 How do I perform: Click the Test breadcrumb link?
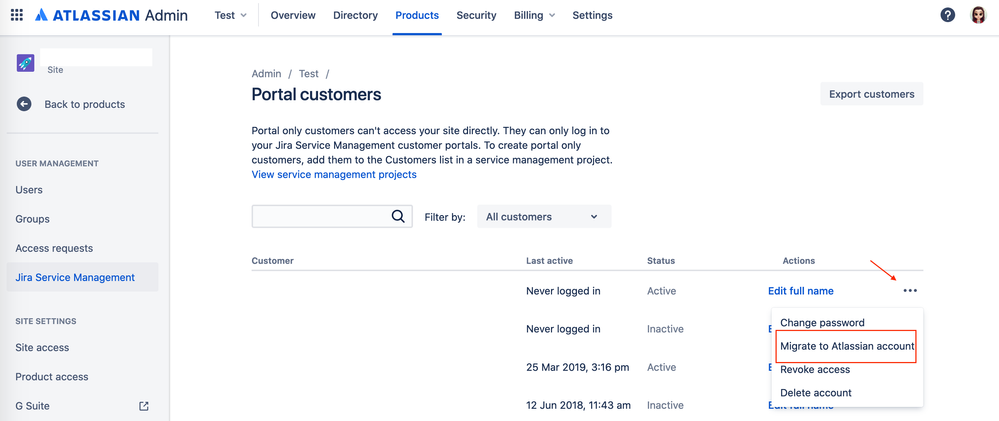click(308, 74)
